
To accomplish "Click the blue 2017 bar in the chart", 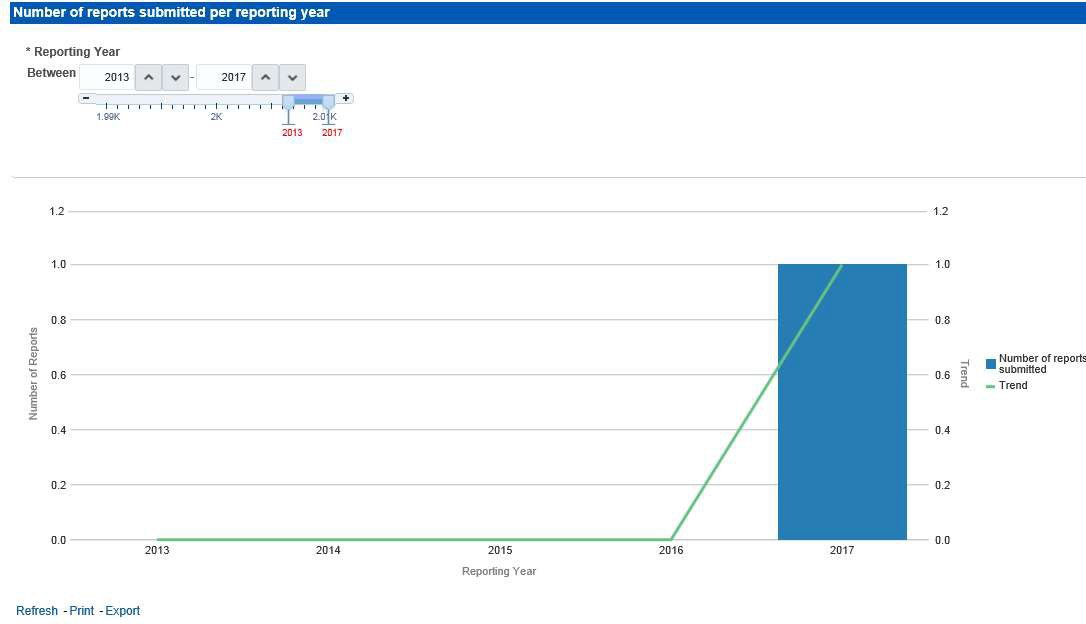I will coord(842,400).
